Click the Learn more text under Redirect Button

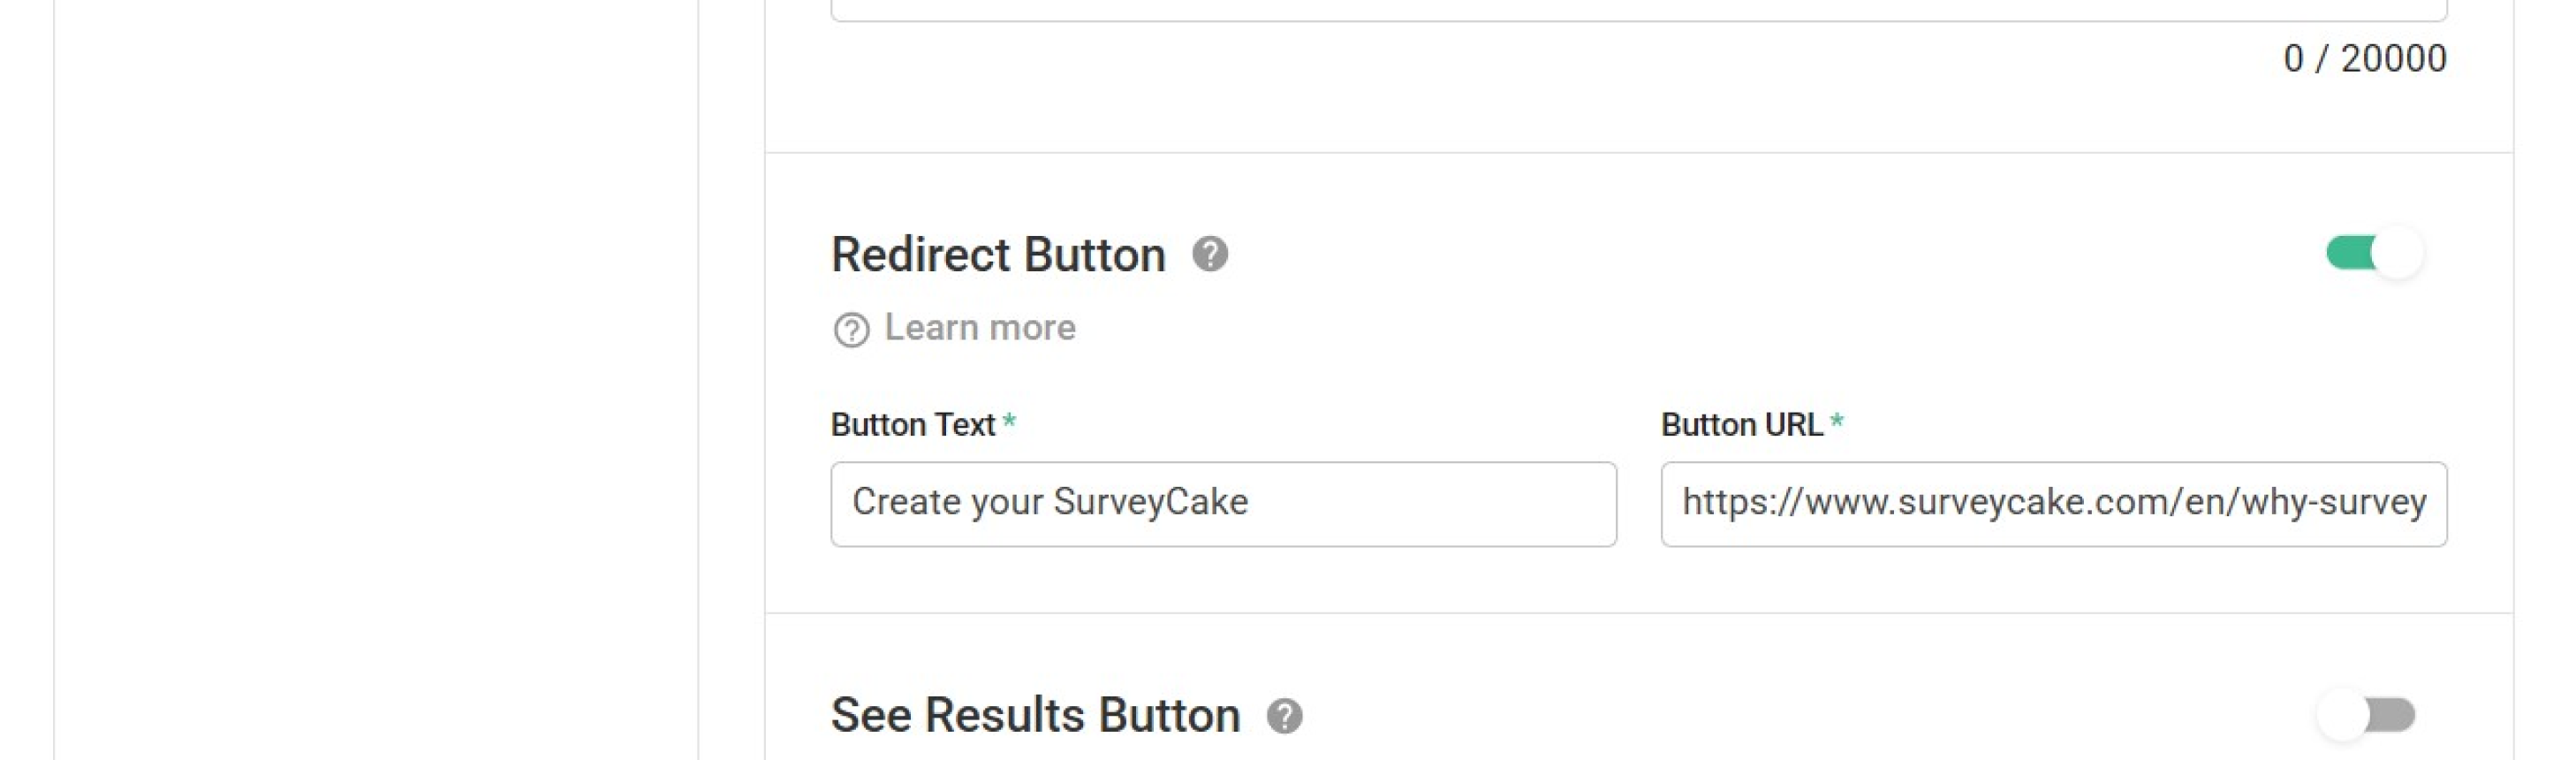pos(980,328)
